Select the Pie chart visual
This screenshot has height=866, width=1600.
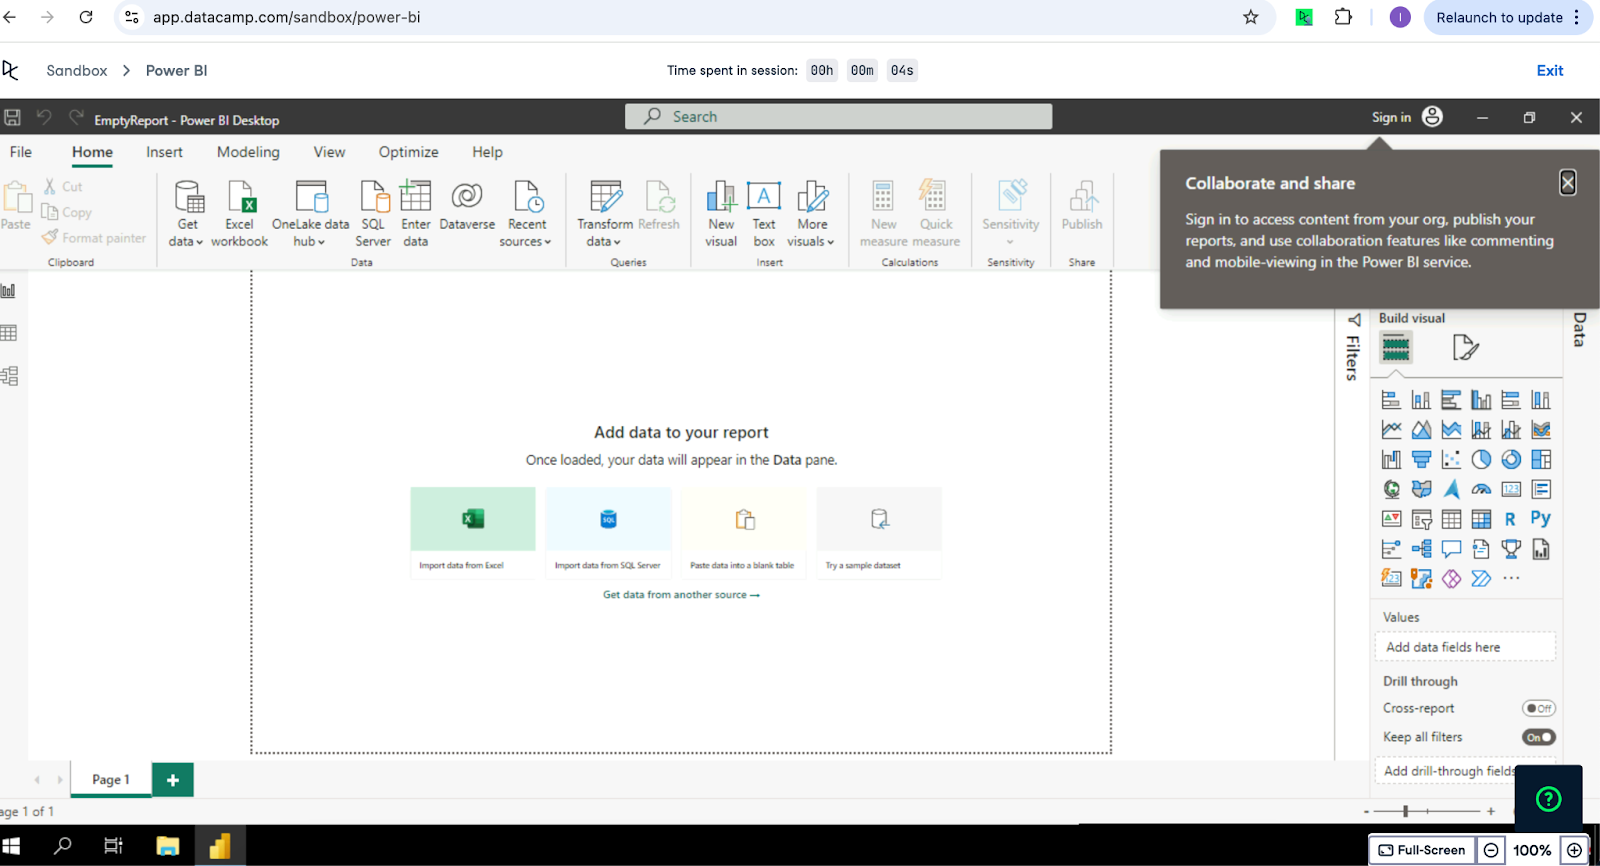[x=1481, y=460]
